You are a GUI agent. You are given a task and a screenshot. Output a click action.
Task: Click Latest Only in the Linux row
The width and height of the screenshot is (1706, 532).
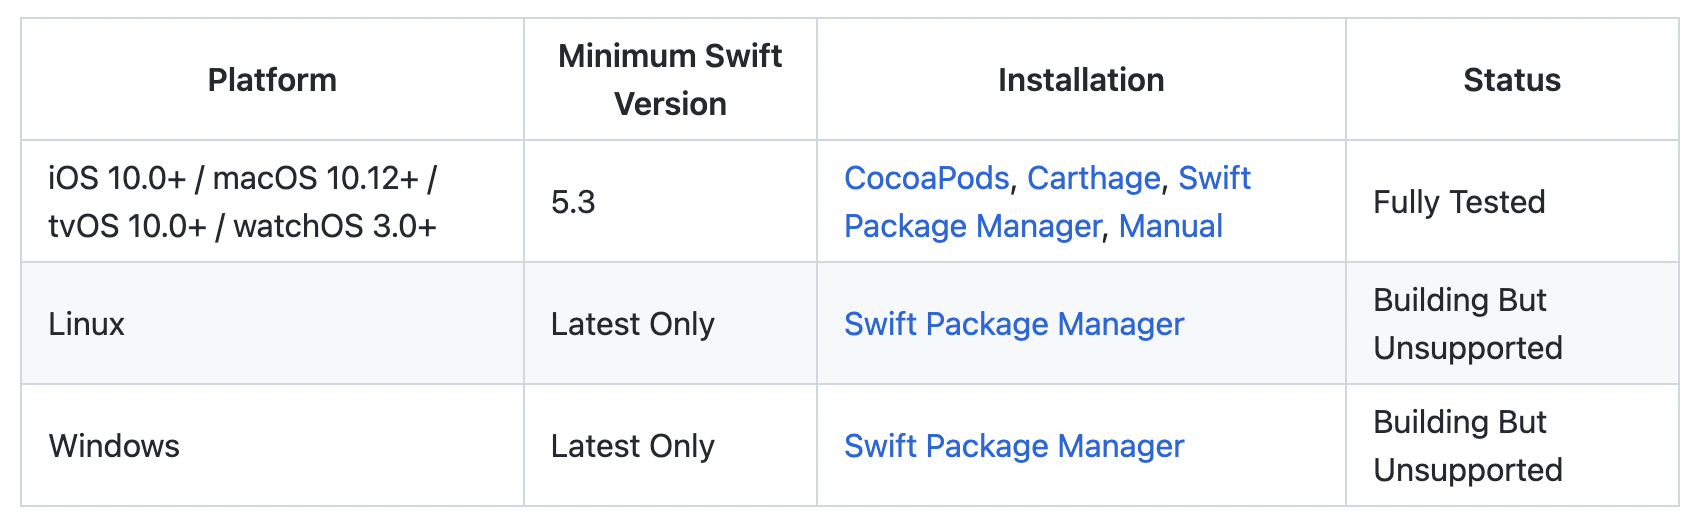point(632,324)
